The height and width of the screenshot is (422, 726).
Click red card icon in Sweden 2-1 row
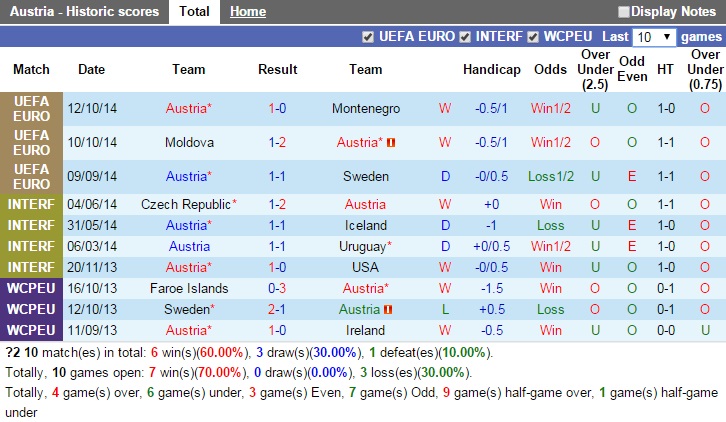pos(389,310)
